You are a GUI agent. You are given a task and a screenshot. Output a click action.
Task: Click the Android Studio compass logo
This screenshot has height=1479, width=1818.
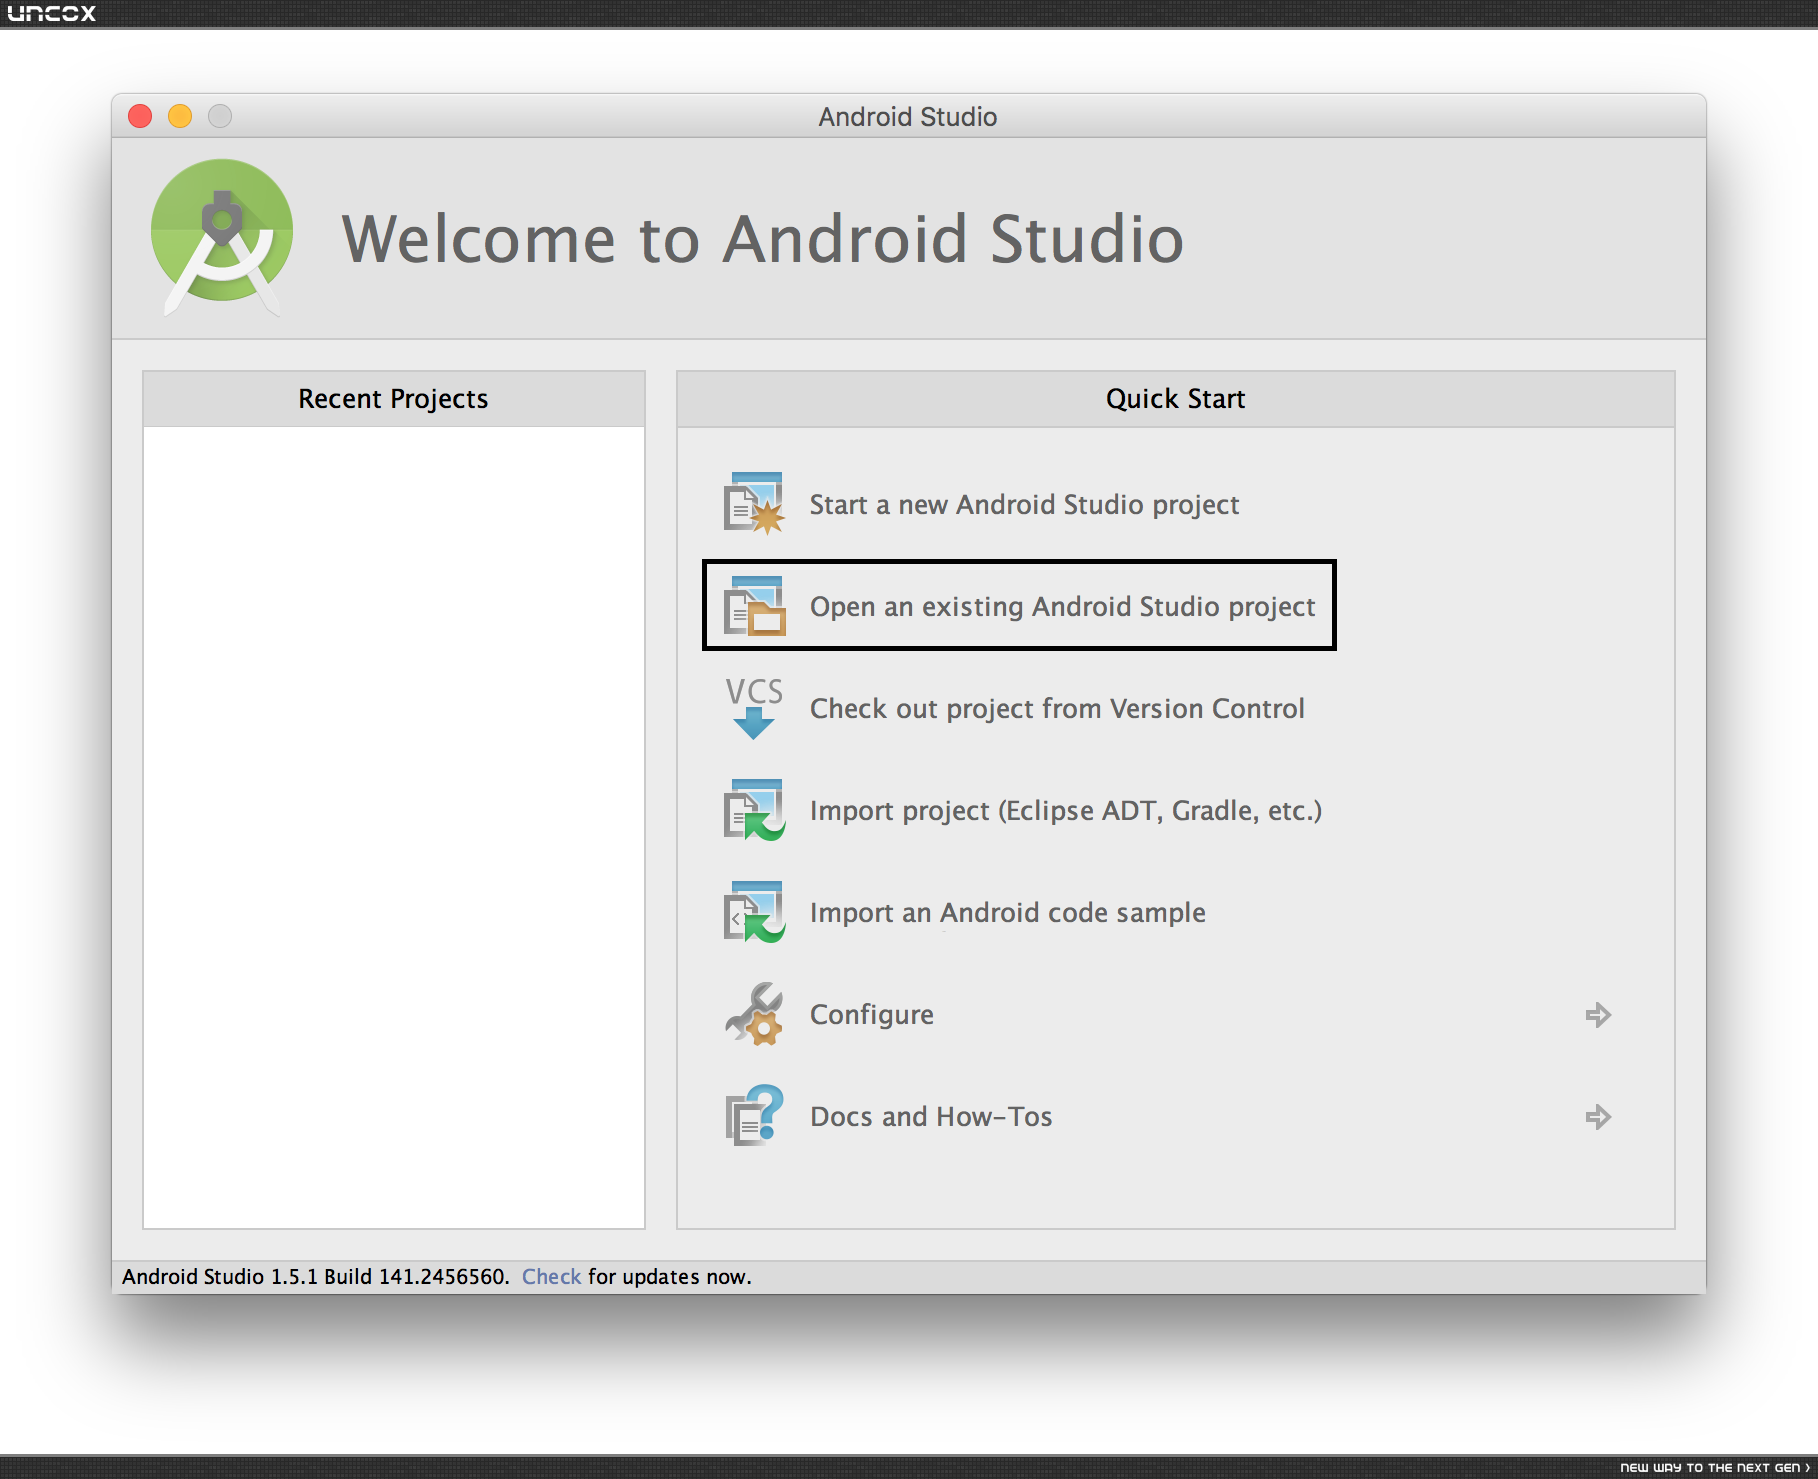point(222,238)
